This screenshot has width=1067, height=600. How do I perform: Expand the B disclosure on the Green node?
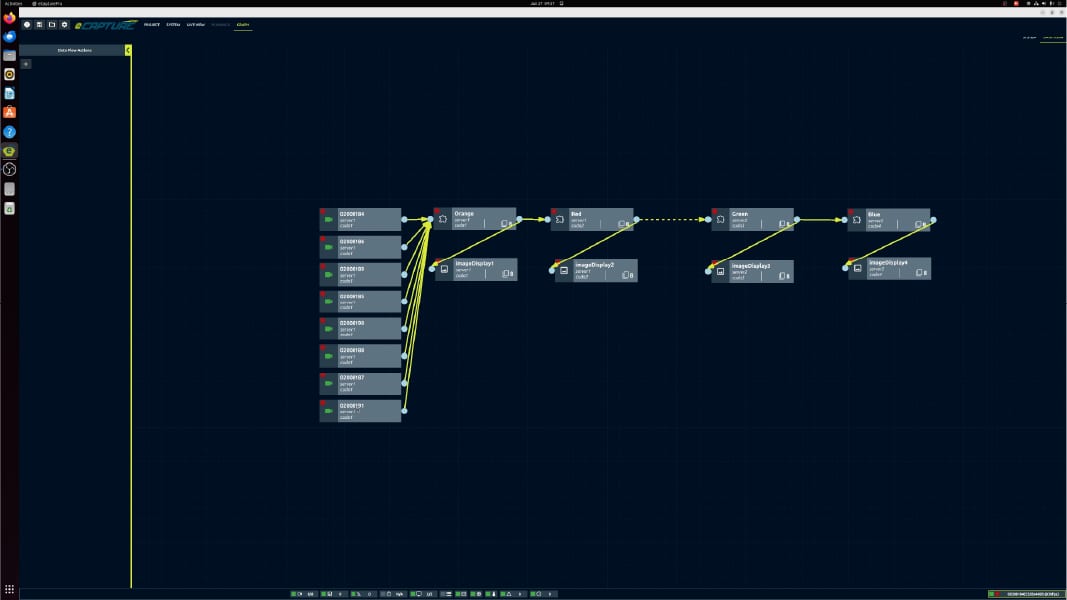[787, 222]
